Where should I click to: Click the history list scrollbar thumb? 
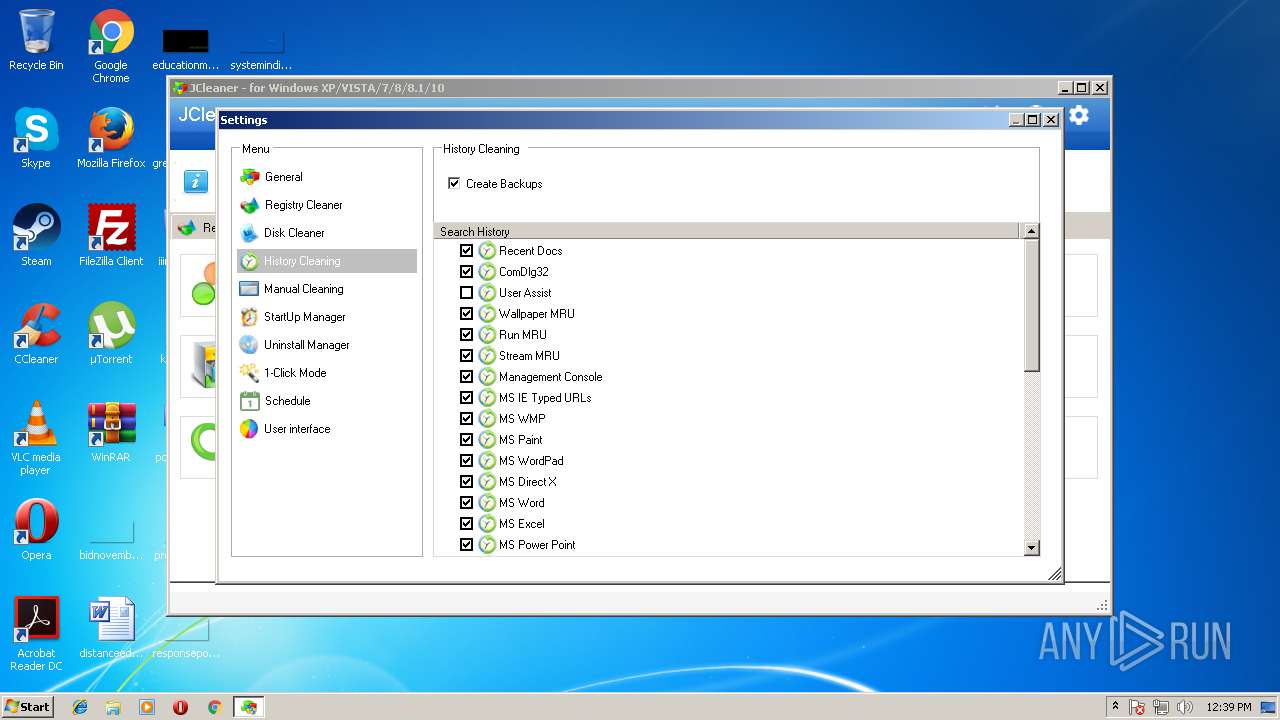tap(1032, 305)
